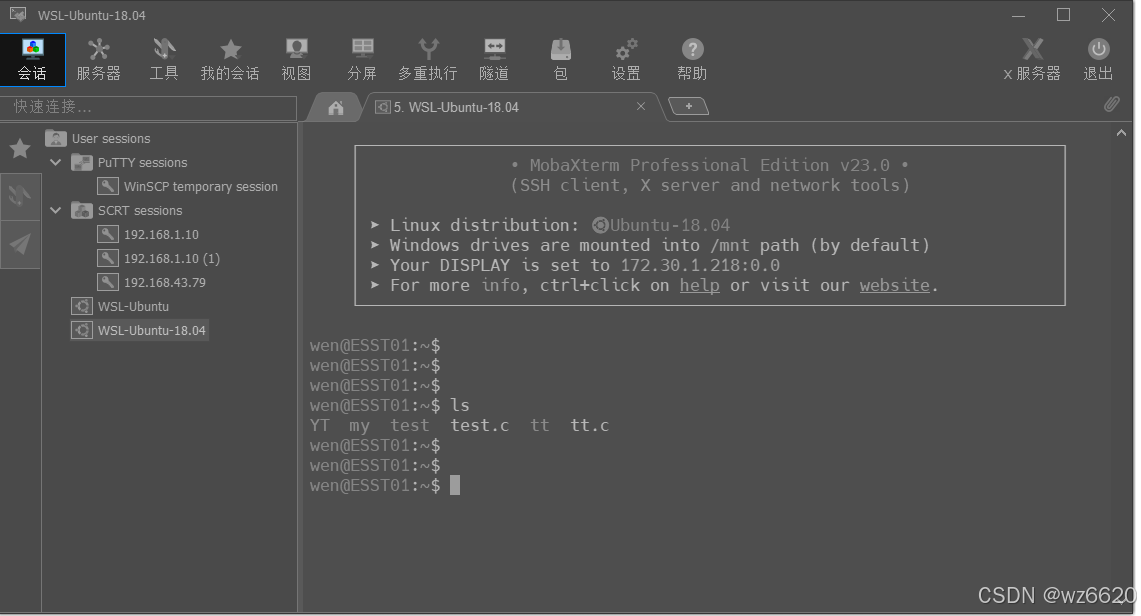Viewport: 1141px width, 616px height.
Task: Click the title bar app icon
Action: pyautogui.click(x=18, y=15)
